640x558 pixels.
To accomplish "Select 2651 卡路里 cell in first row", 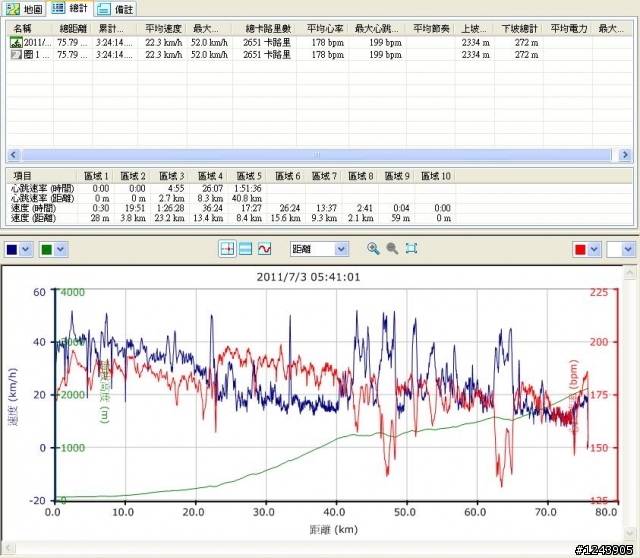I will coord(267,42).
